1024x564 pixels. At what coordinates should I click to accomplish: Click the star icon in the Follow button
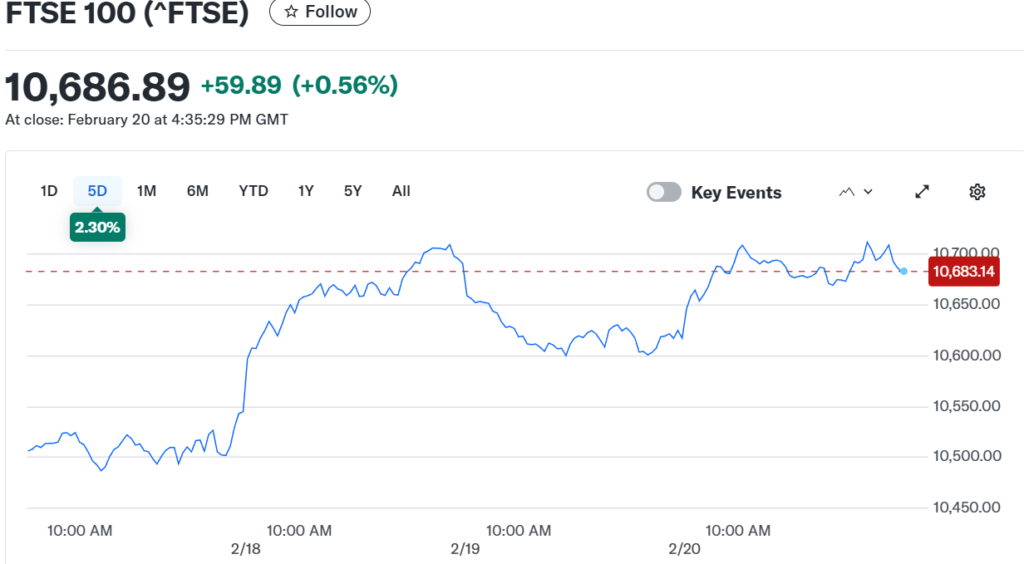pyautogui.click(x=291, y=12)
